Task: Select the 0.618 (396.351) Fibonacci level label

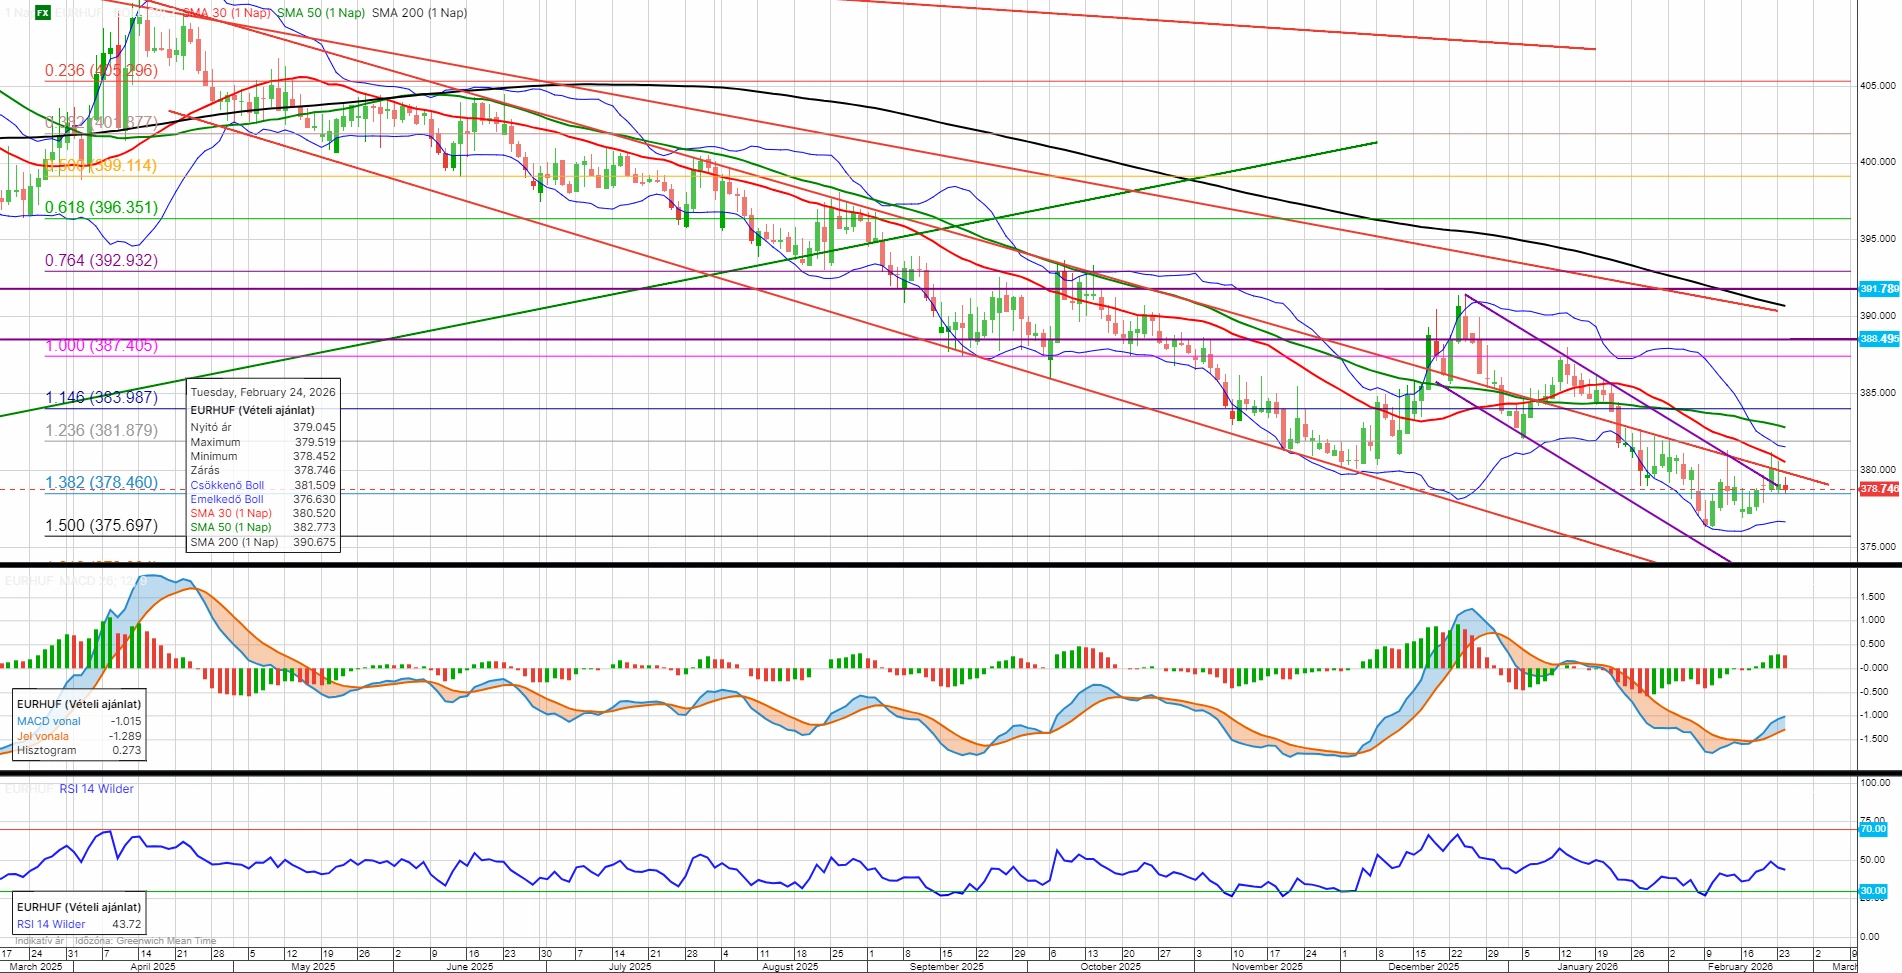Action: click(x=101, y=208)
